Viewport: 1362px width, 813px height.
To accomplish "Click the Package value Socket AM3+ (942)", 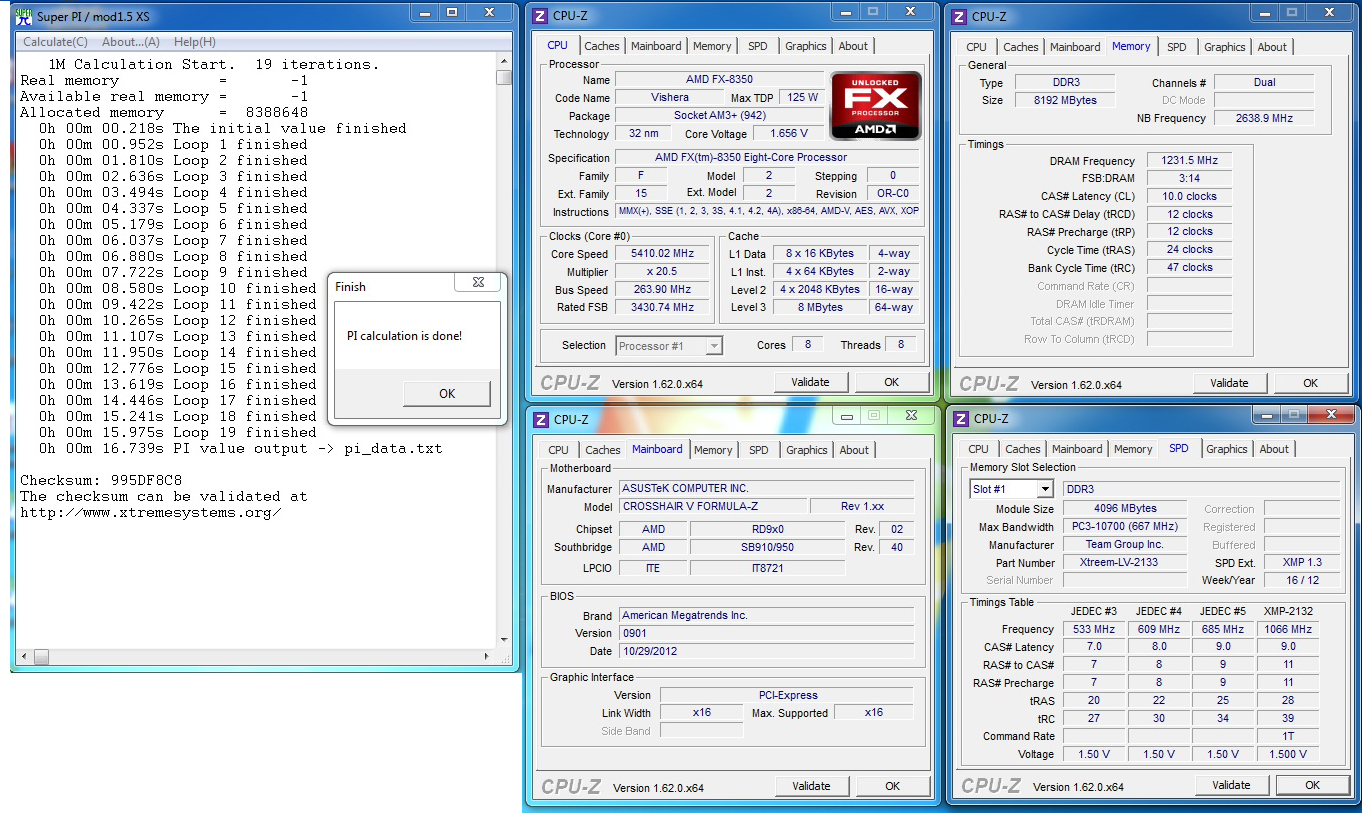I will [x=719, y=116].
